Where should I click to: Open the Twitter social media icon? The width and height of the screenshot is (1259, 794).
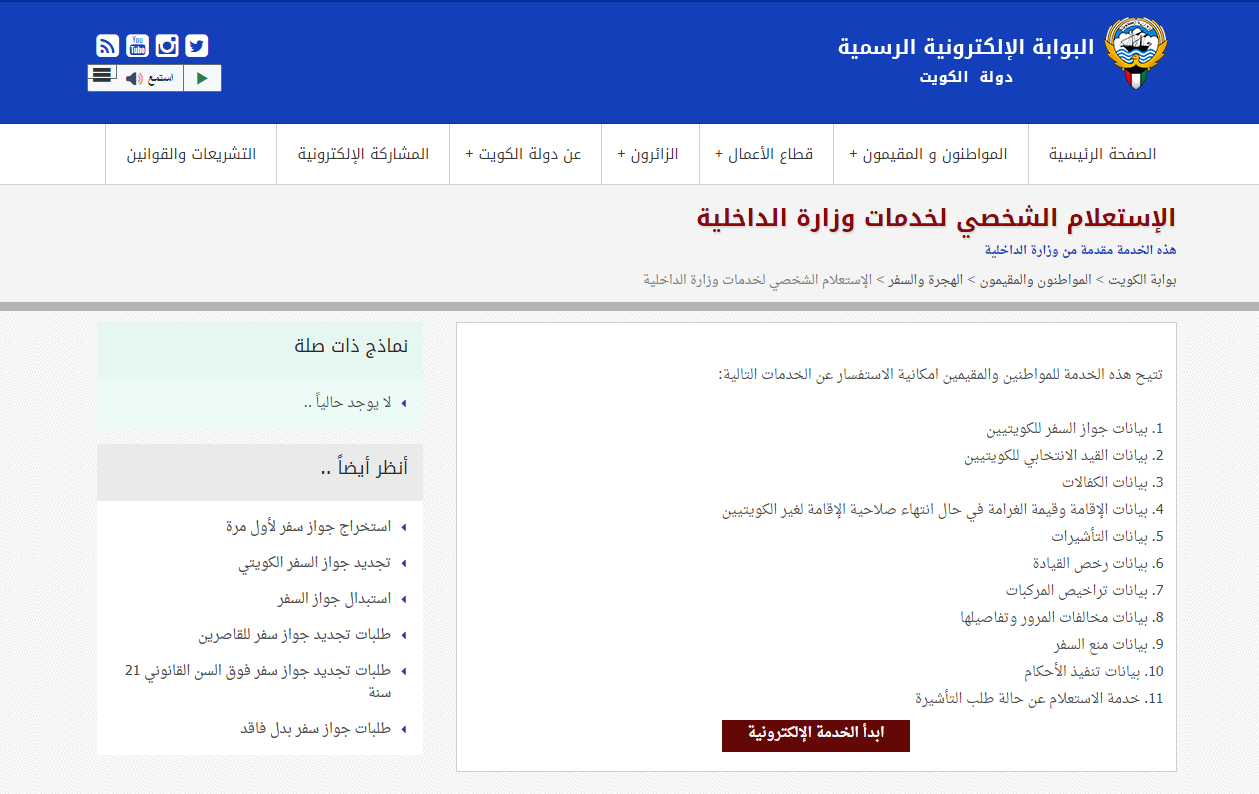coord(197,46)
